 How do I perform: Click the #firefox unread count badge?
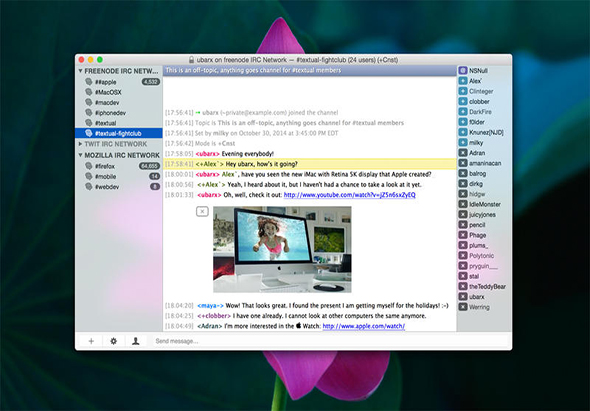click(149, 166)
